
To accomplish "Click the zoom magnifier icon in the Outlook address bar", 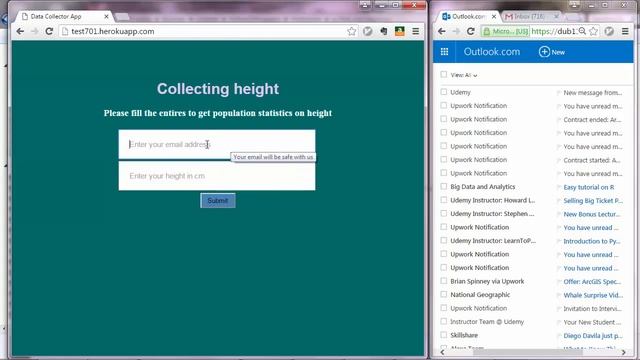I will [582, 31].
